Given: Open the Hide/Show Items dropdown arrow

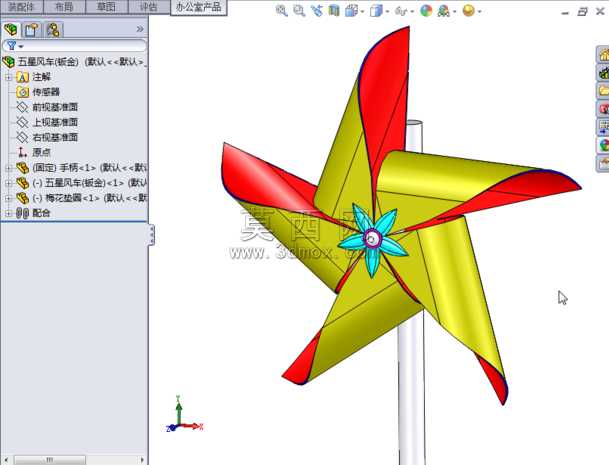Looking at the screenshot, I should [412, 12].
